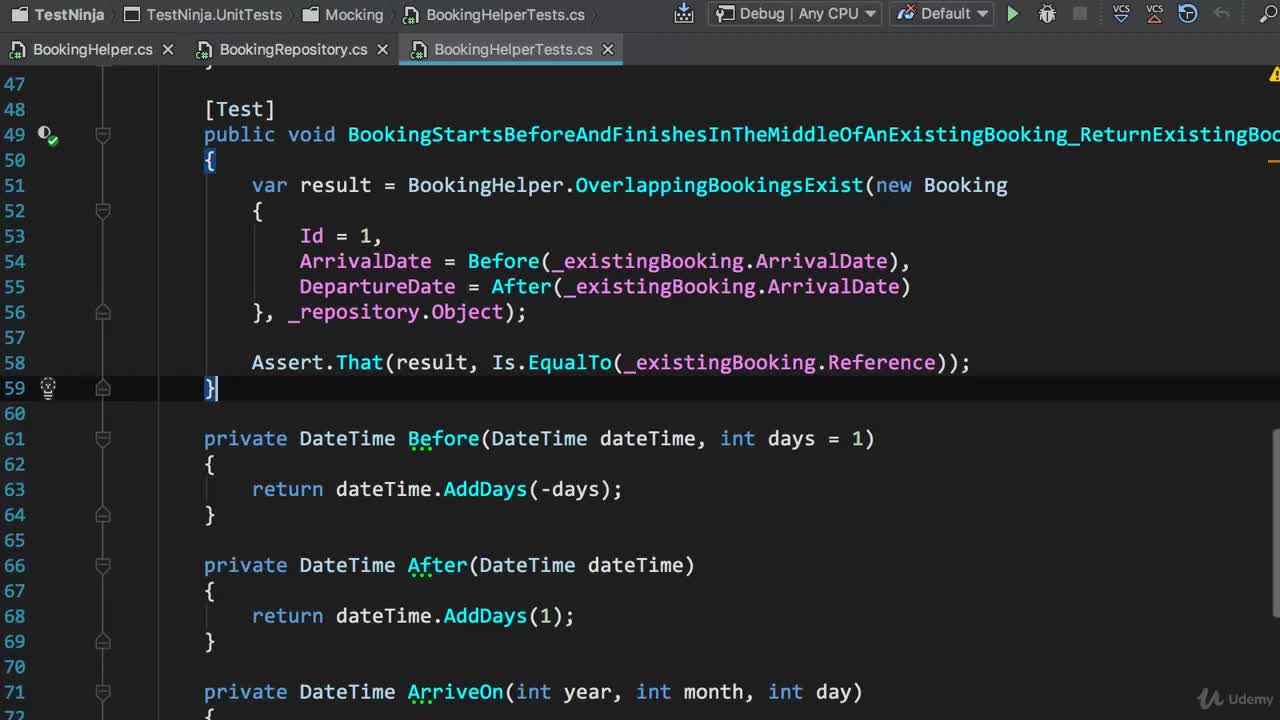Run the project with the green play button

(1013, 14)
